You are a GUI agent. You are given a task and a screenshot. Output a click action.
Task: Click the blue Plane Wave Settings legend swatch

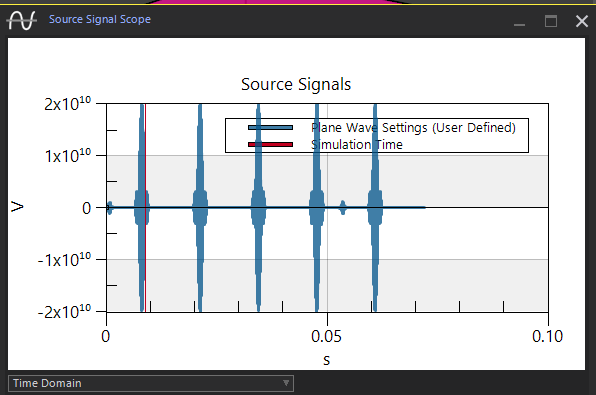270,127
